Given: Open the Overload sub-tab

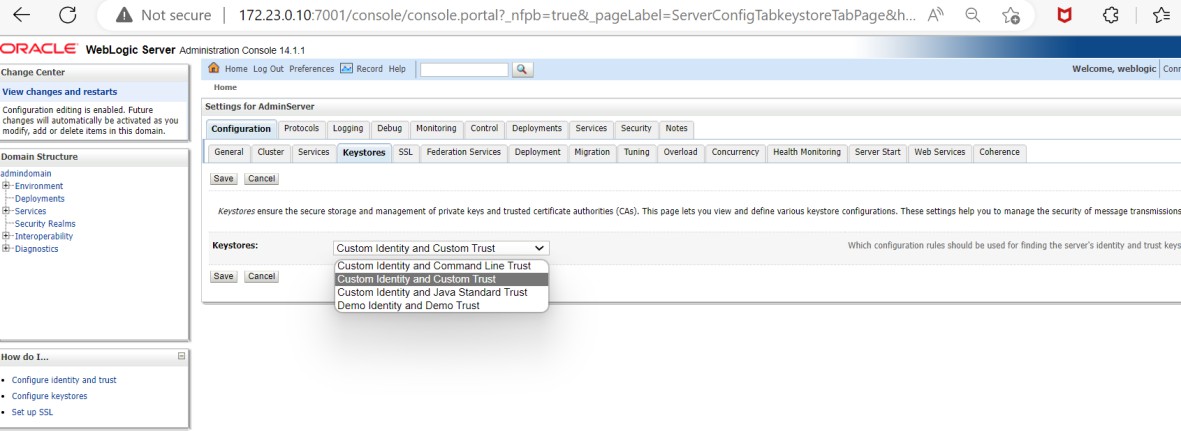Looking at the screenshot, I should (x=680, y=152).
